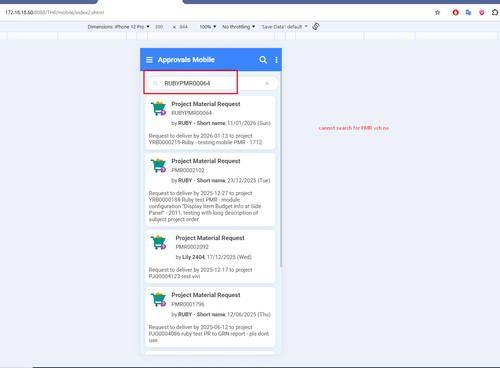The height and width of the screenshot is (368, 500).
Task: Click the description mentioning PJO0004123-test vivi
Action: click(x=200, y=273)
